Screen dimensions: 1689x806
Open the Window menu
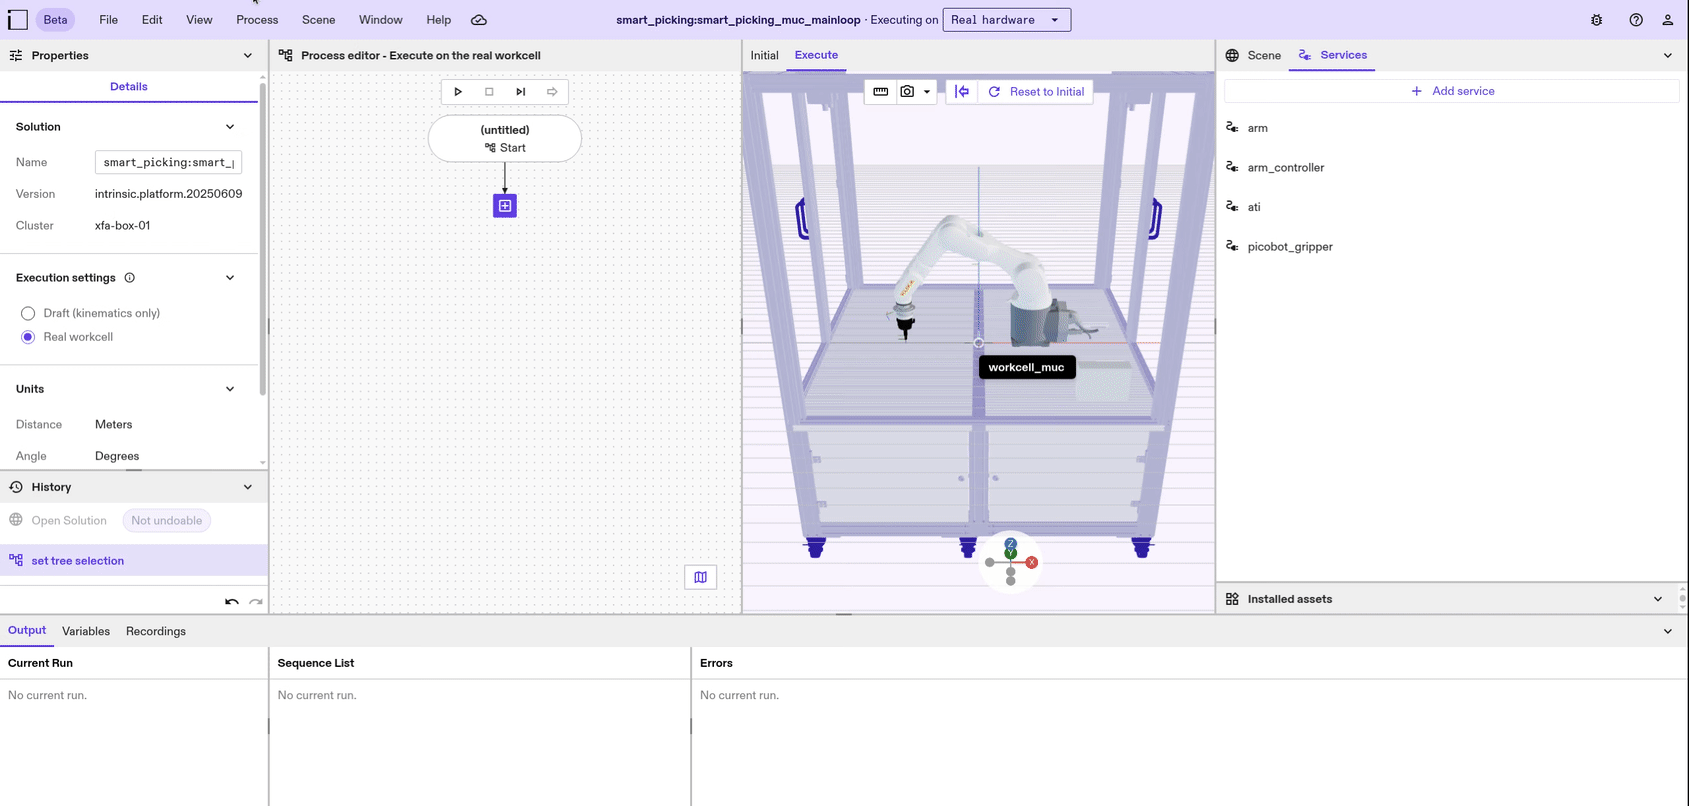pos(381,20)
